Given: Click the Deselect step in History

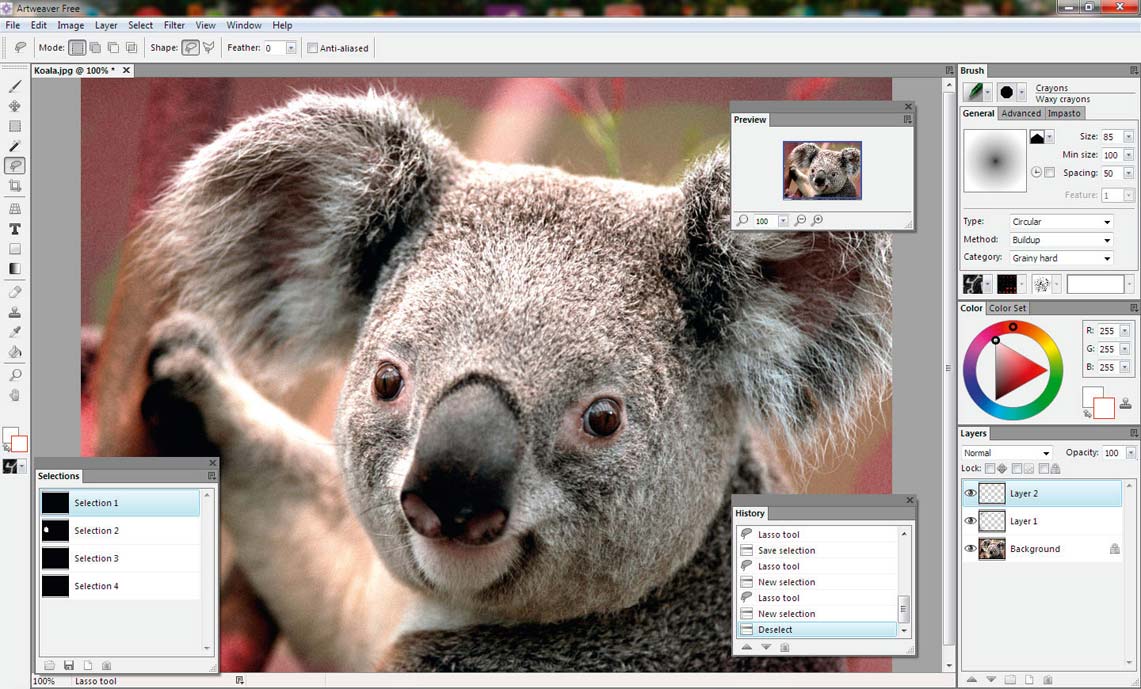Looking at the screenshot, I should (818, 630).
